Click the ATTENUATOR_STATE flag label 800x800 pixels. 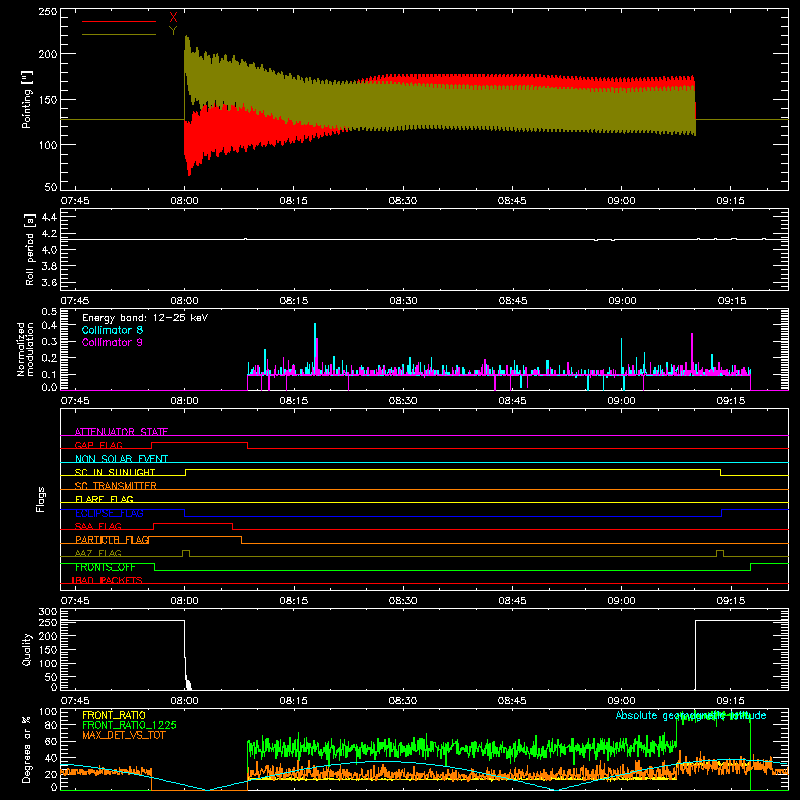coord(121,432)
